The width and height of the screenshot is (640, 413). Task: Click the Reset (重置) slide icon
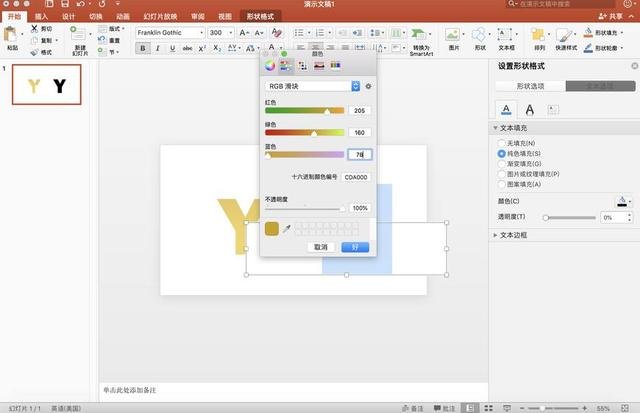coord(102,40)
